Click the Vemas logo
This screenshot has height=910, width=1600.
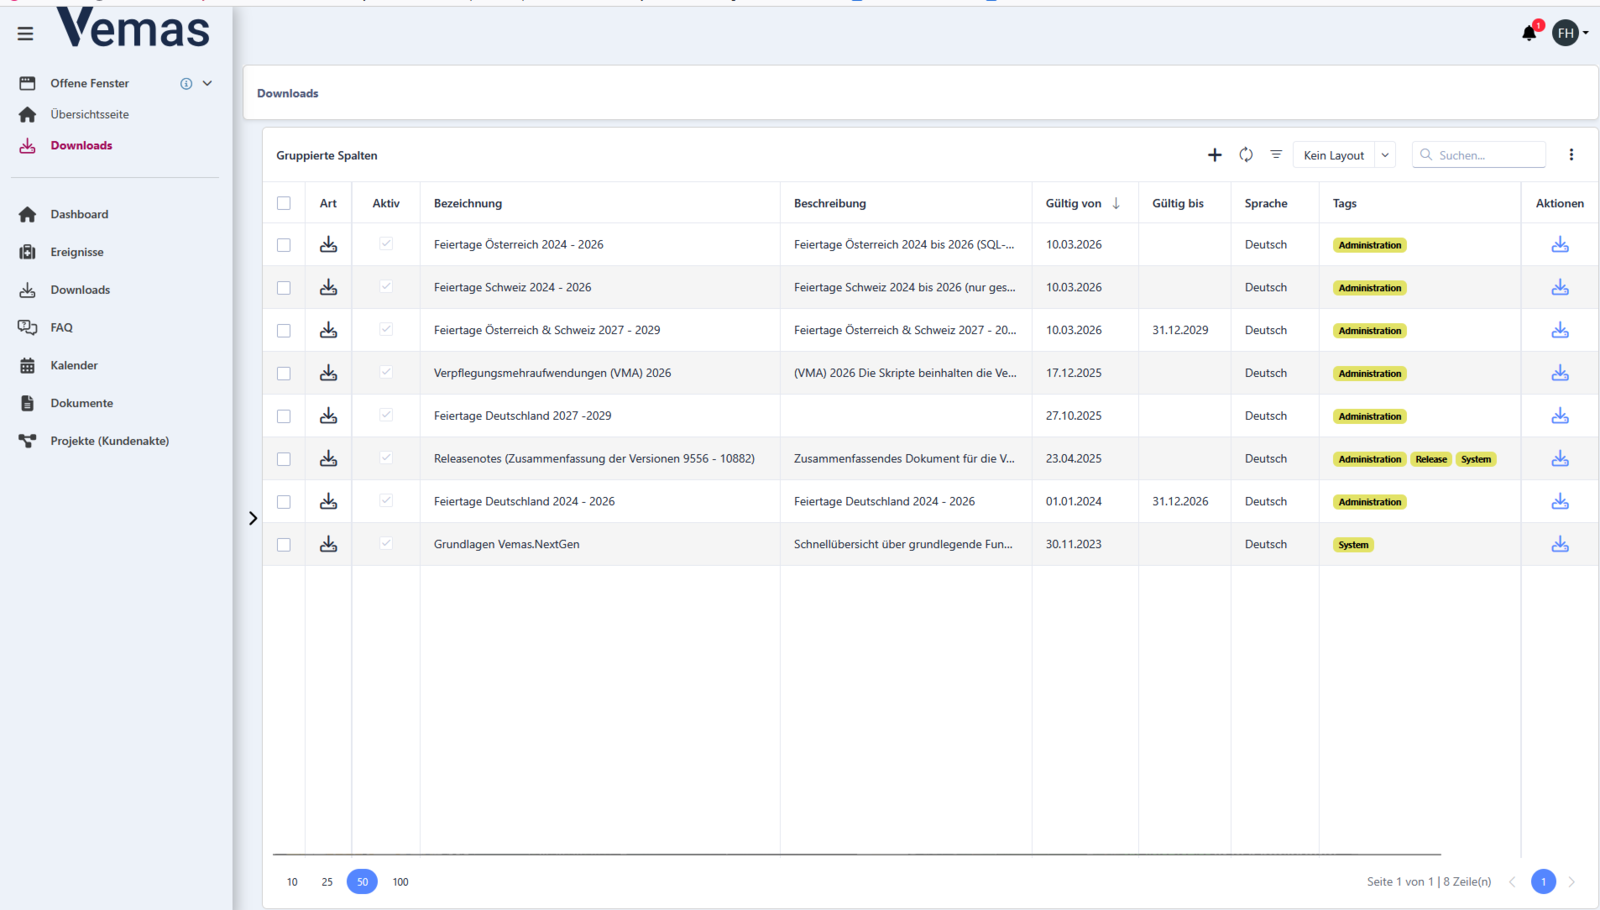[133, 28]
